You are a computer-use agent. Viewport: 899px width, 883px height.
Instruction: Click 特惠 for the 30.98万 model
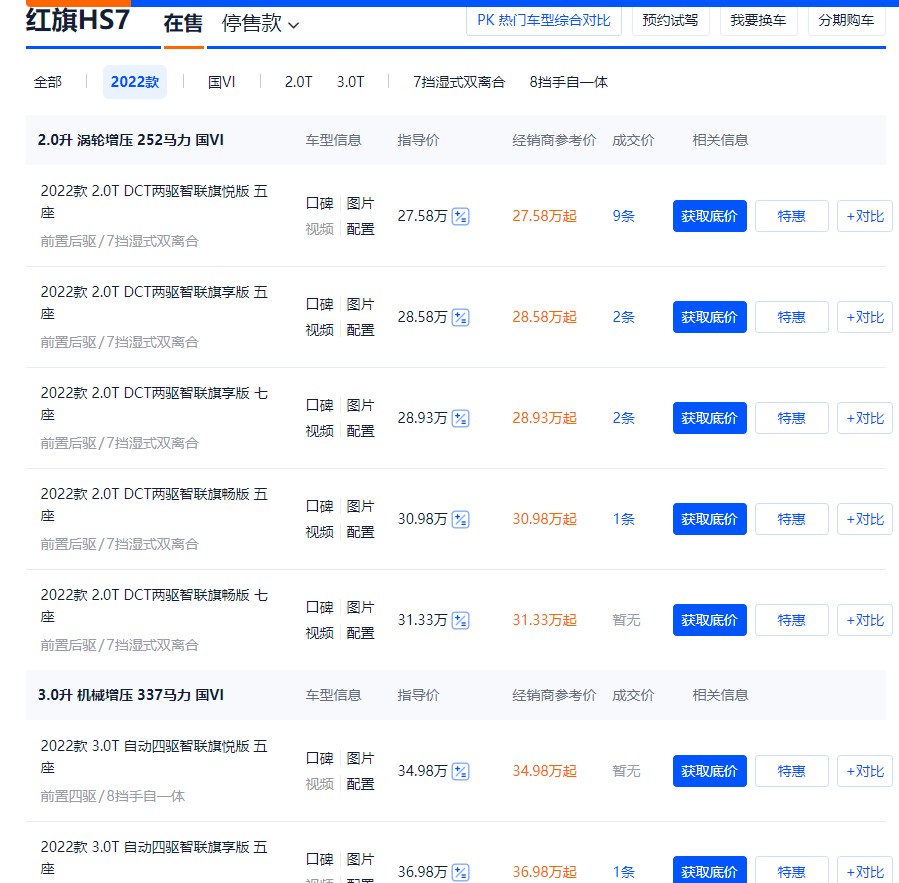[x=791, y=519]
